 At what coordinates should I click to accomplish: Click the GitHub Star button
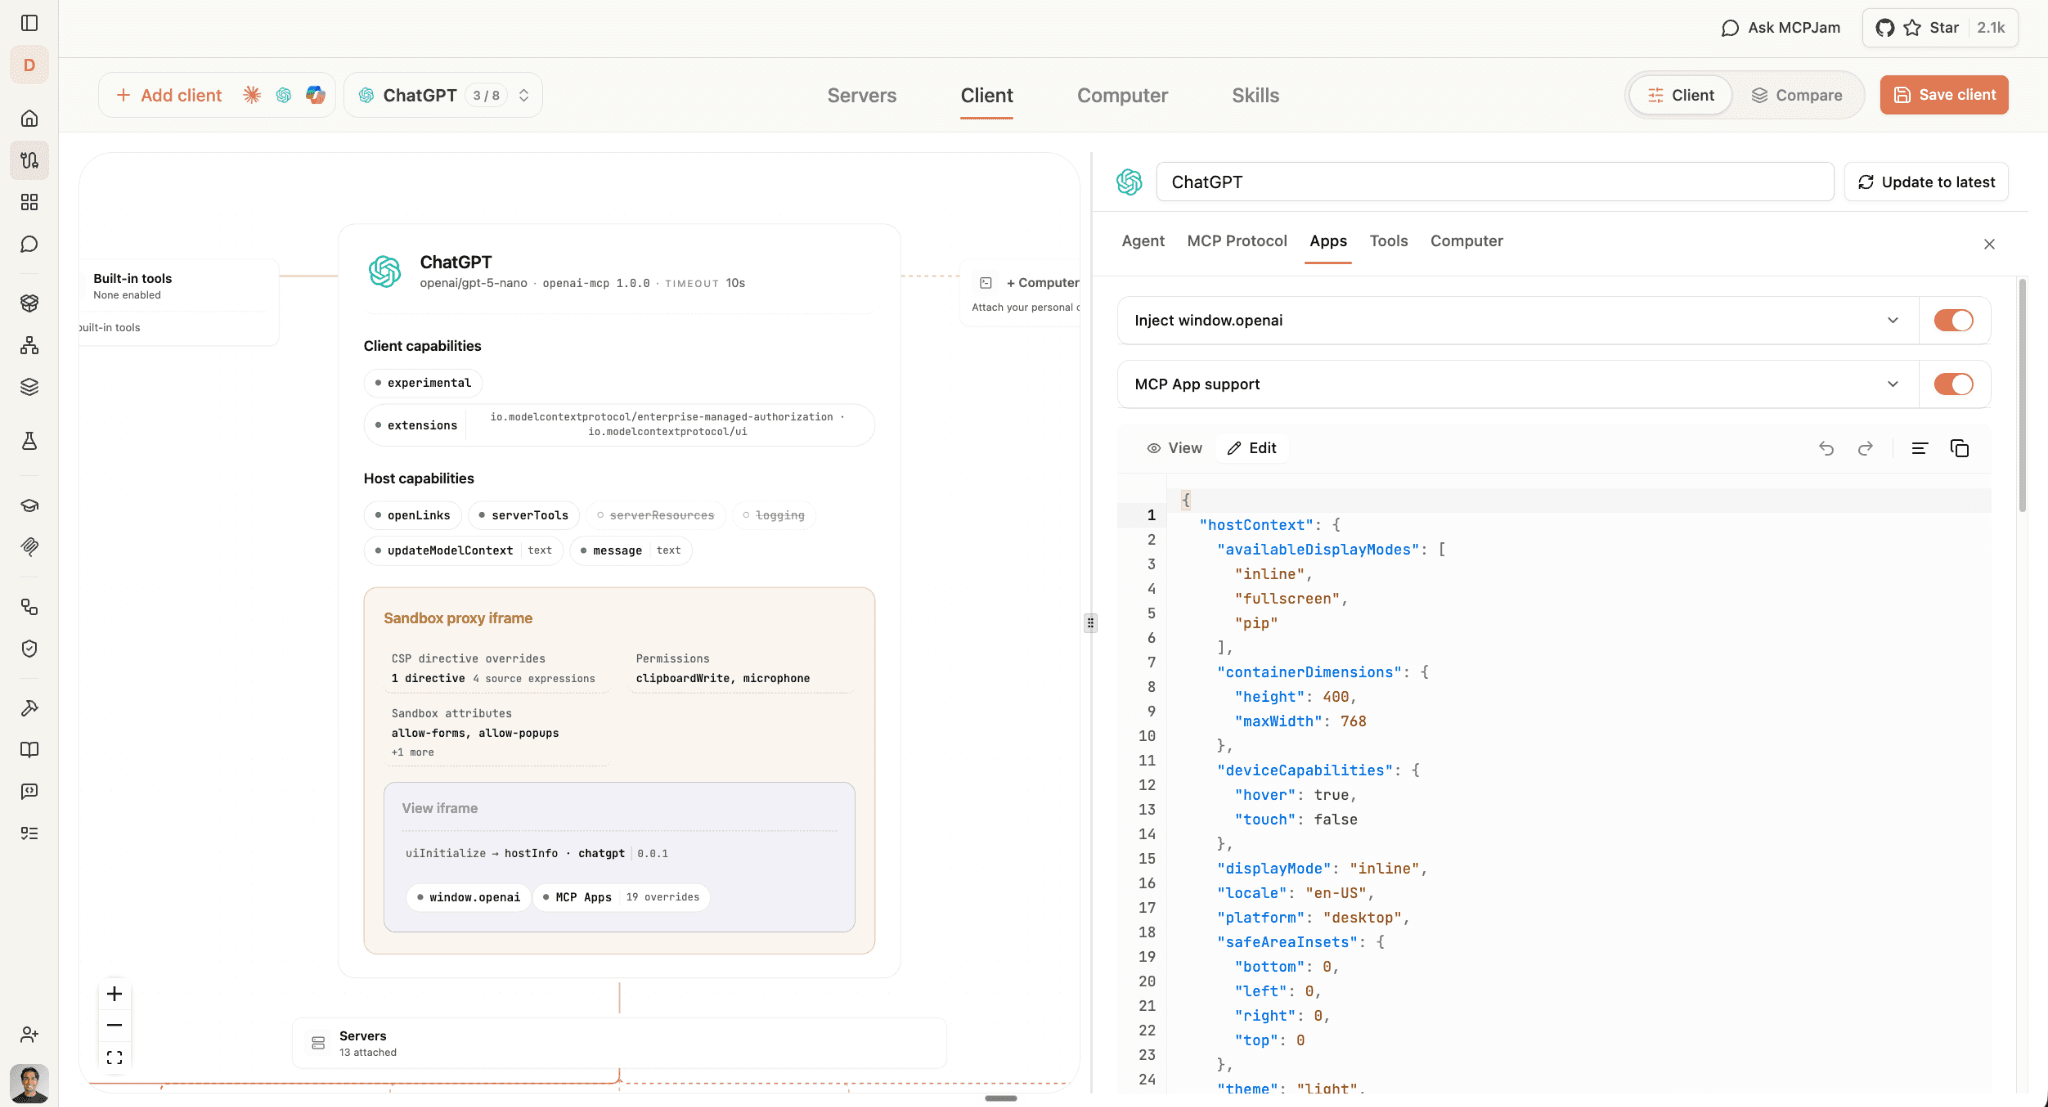[x=1940, y=28]
